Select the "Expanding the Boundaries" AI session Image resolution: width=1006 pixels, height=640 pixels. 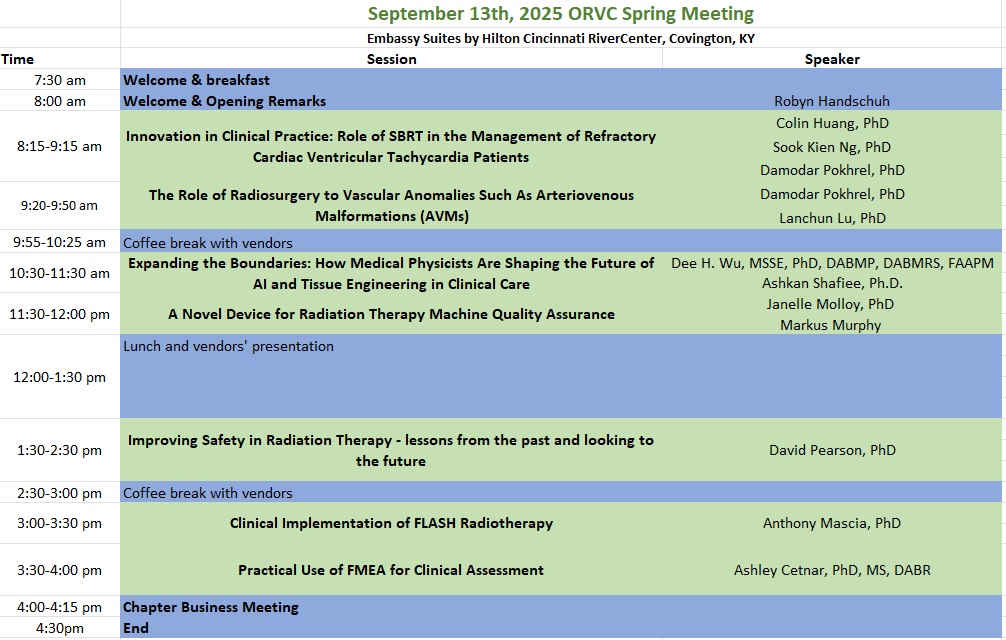(391, 273)
